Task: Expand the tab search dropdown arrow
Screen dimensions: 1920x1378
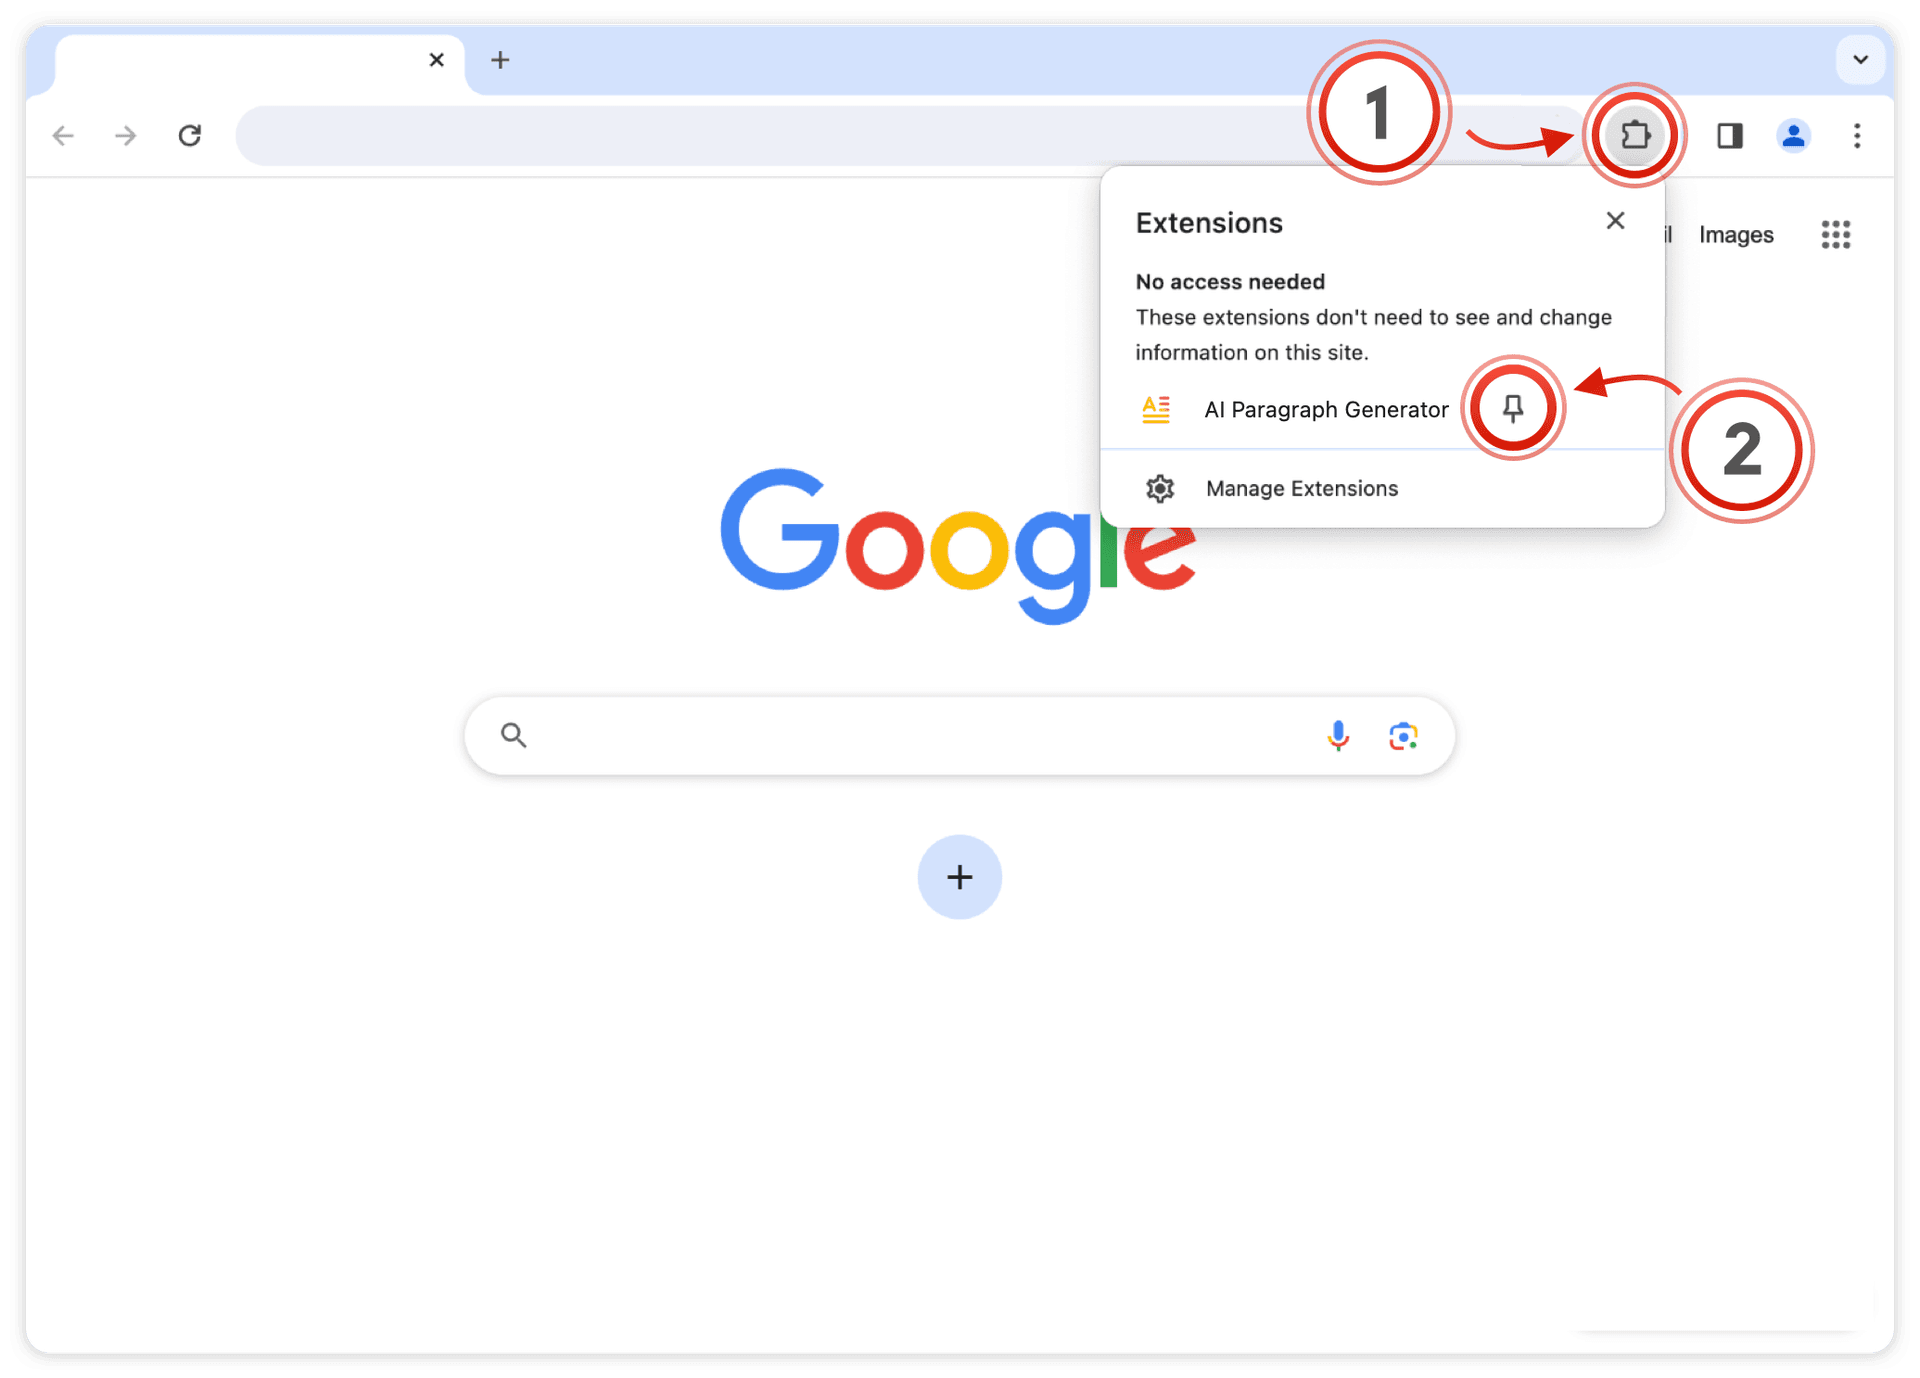Action: (x=1860, y=59)
